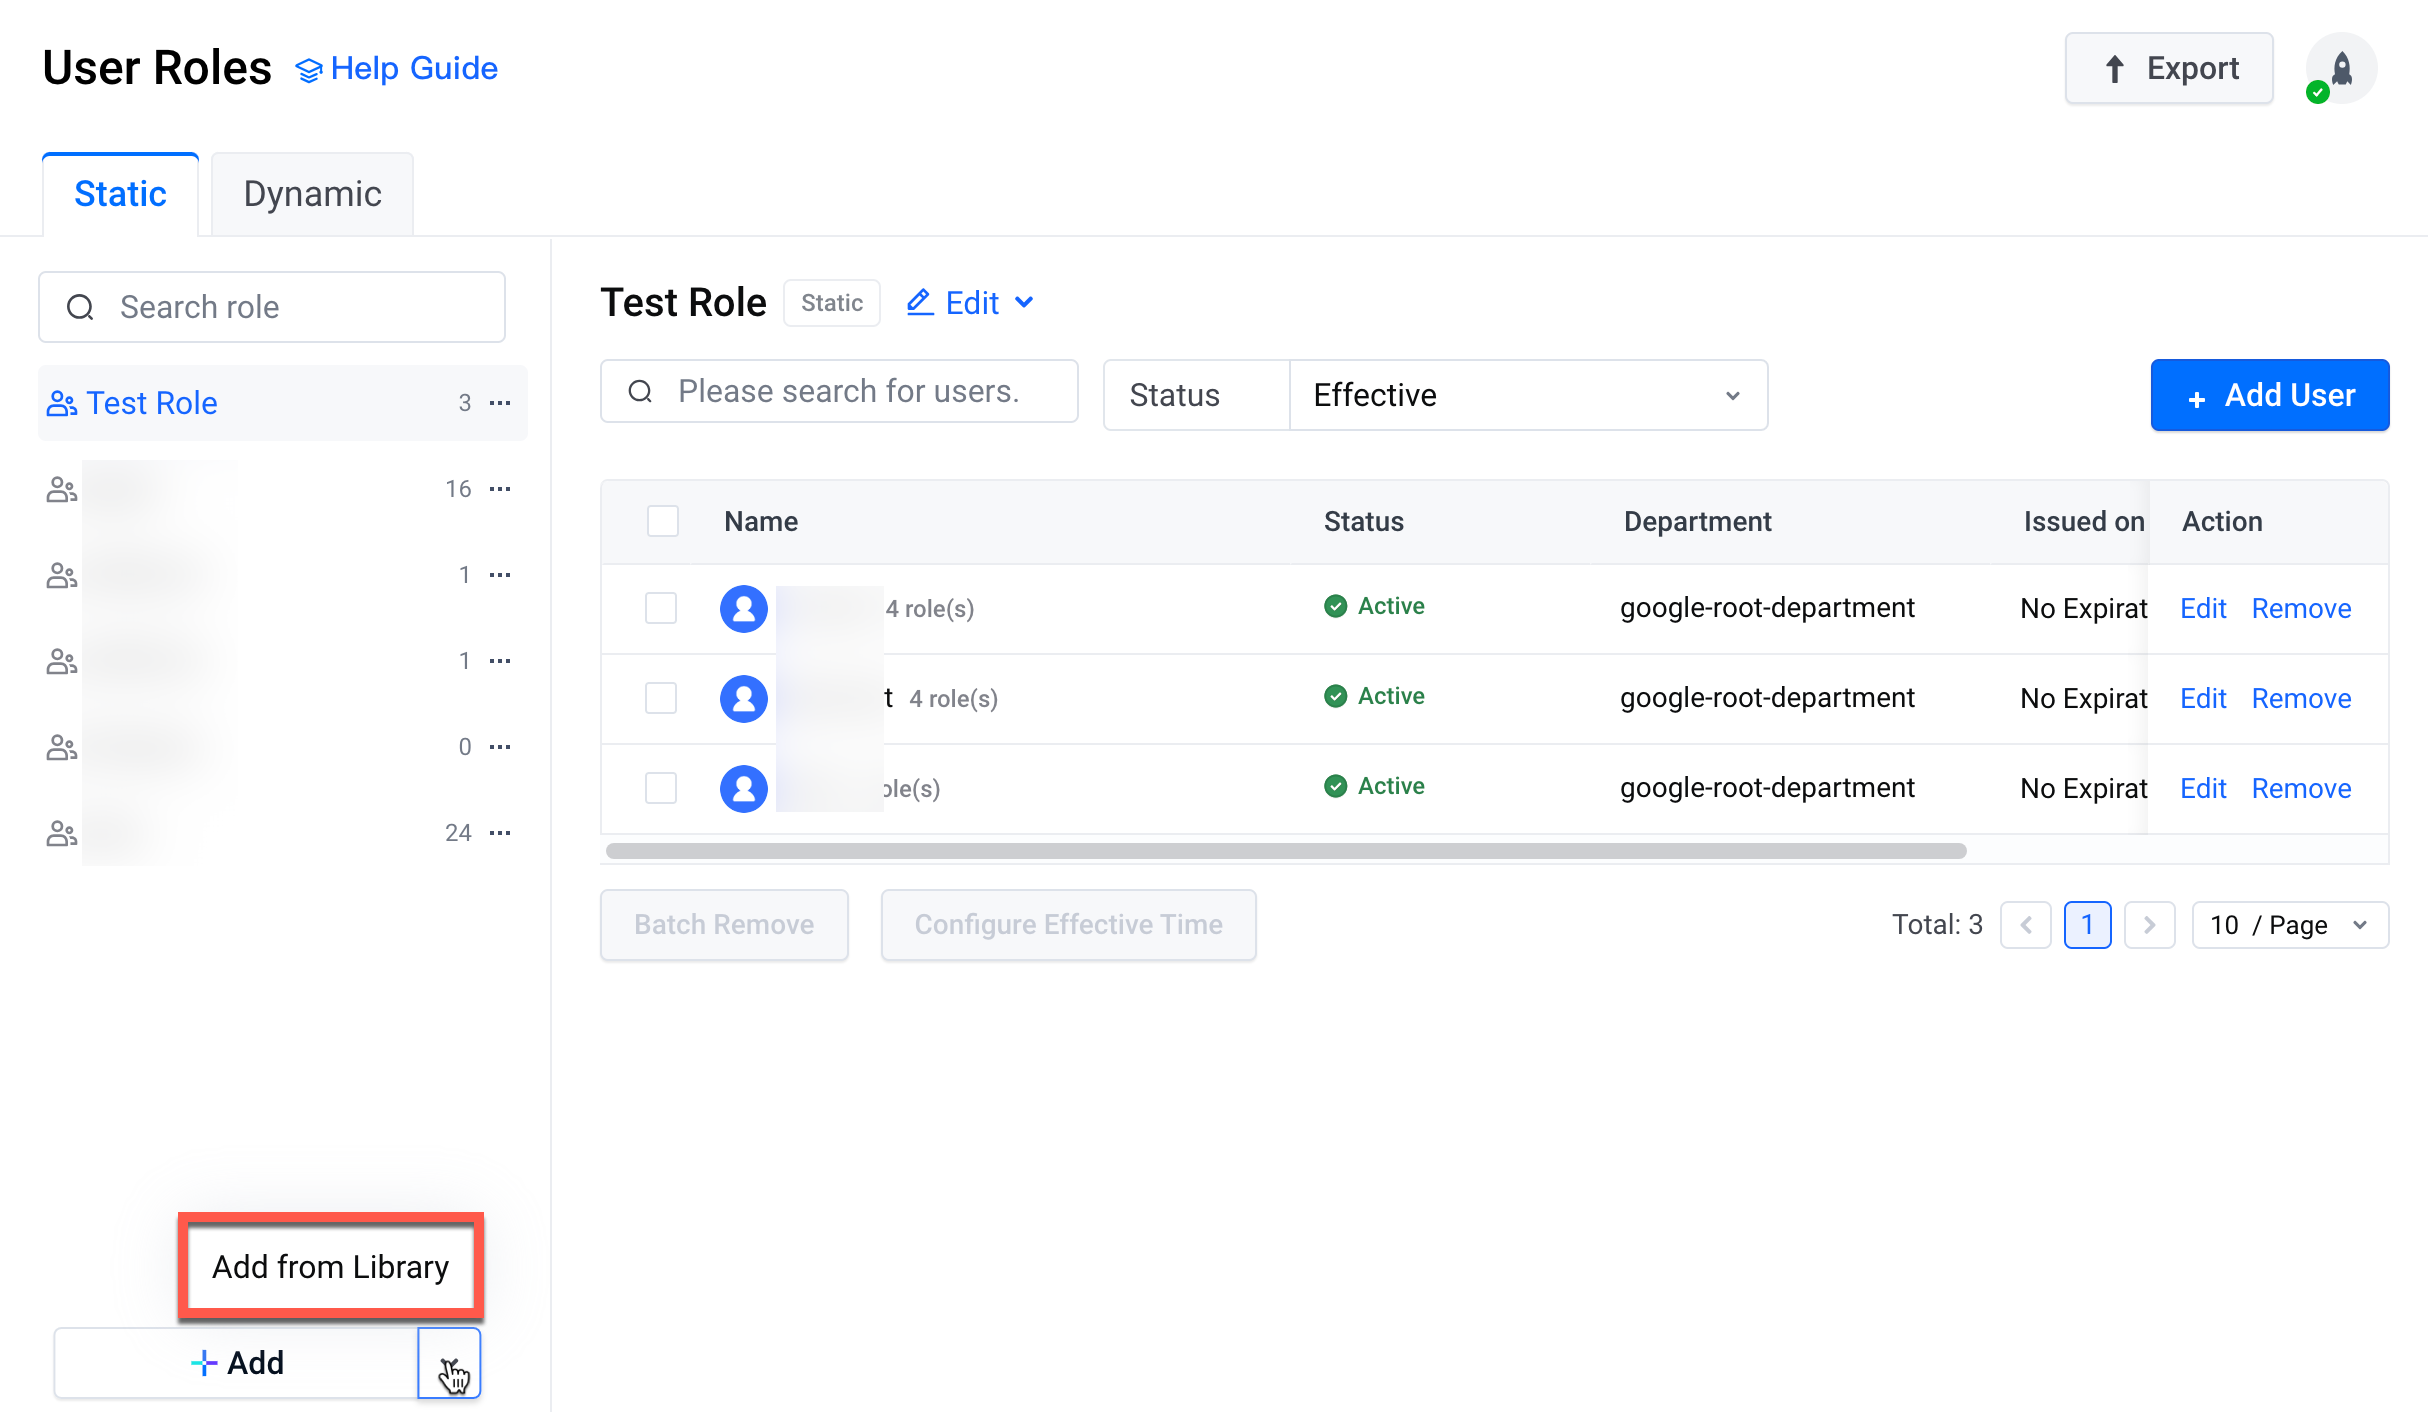This screenshot has width=2428, height=1412.
Task: Click the Name column header
Action: [x=761, y=521]
